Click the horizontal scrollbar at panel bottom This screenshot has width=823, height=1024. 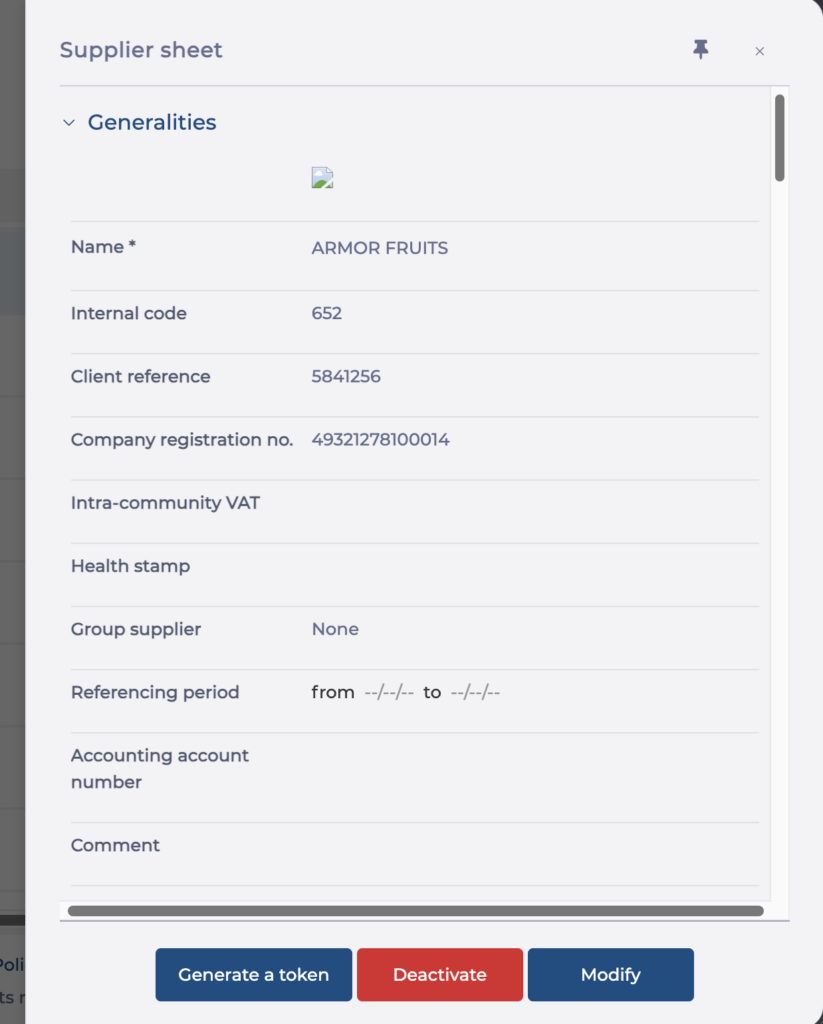415,911
